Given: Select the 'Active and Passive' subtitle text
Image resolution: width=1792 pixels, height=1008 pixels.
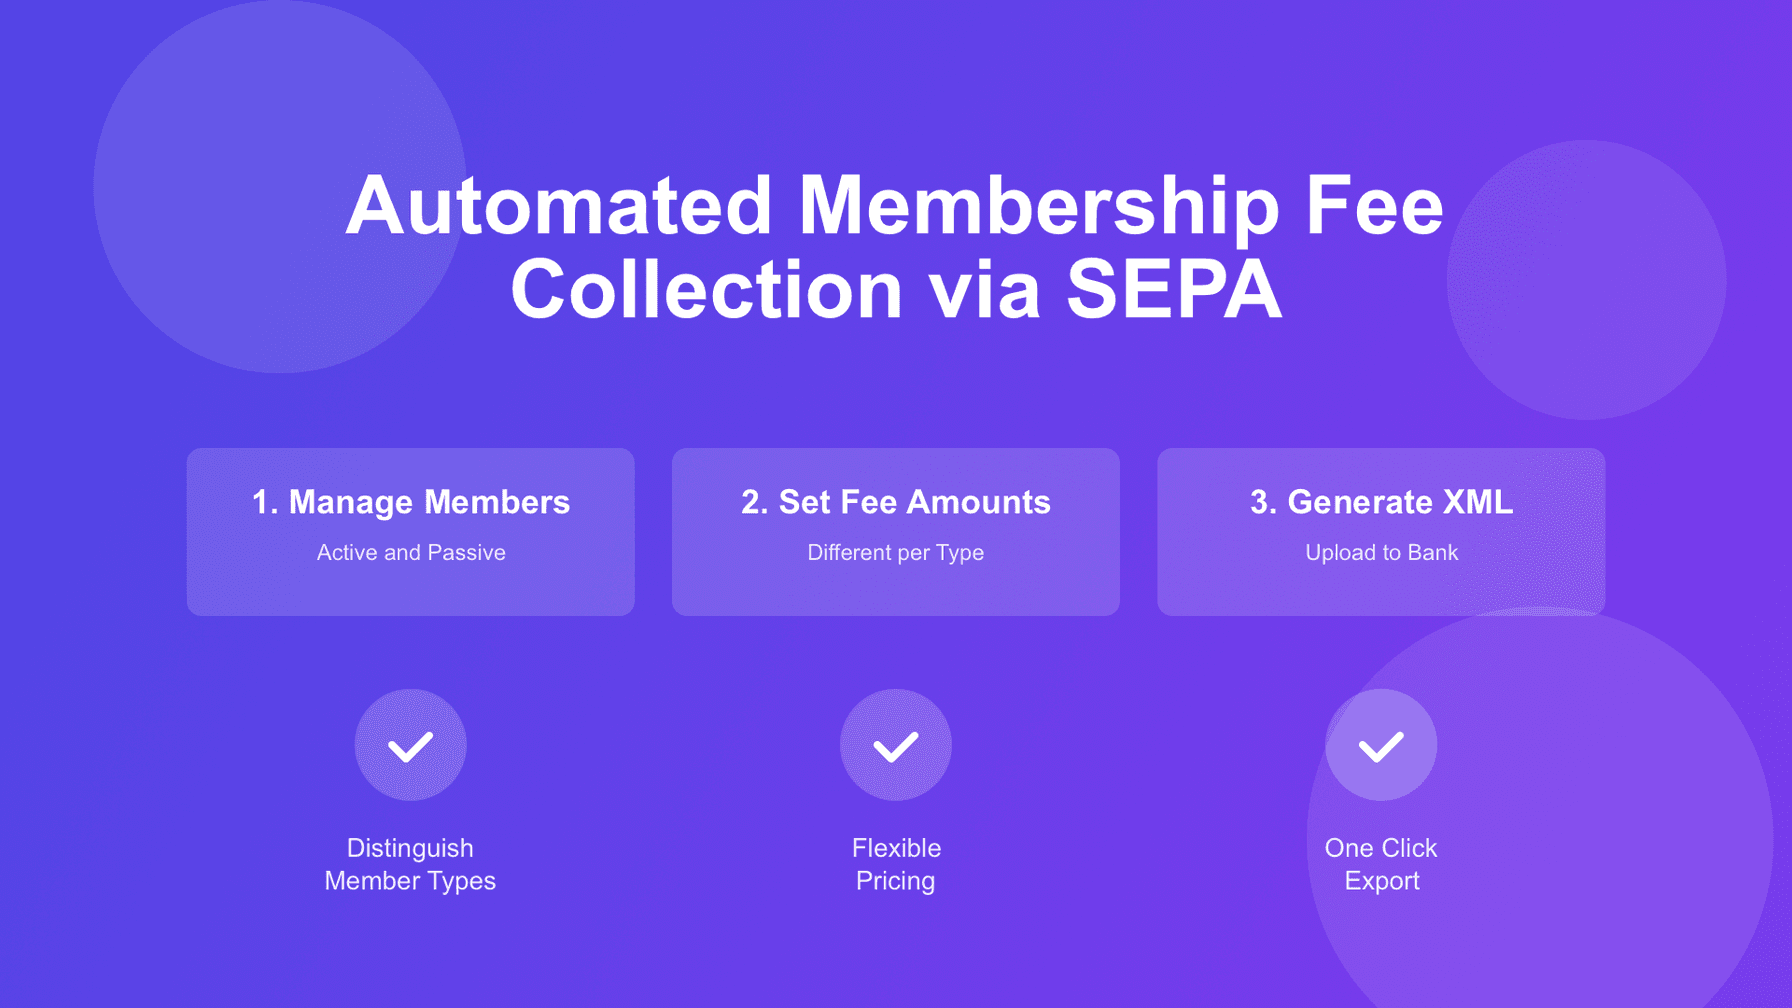Looking at the screenshot, I should [x=410, y=553].
